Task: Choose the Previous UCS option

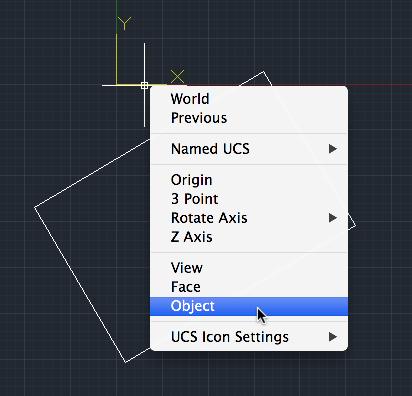Action: 249,118
